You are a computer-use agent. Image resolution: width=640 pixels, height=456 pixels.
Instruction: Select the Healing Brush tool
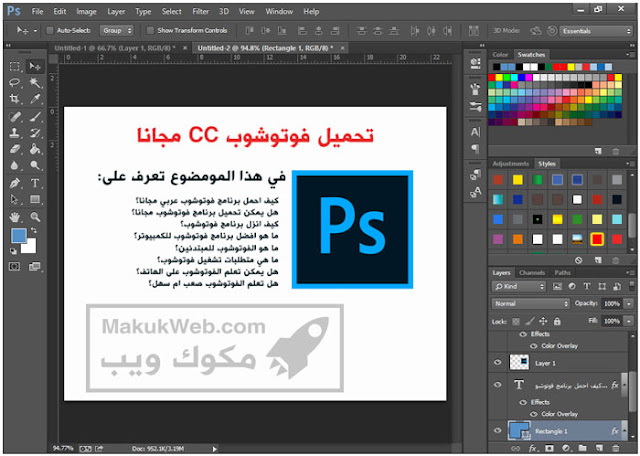(15, 117)
